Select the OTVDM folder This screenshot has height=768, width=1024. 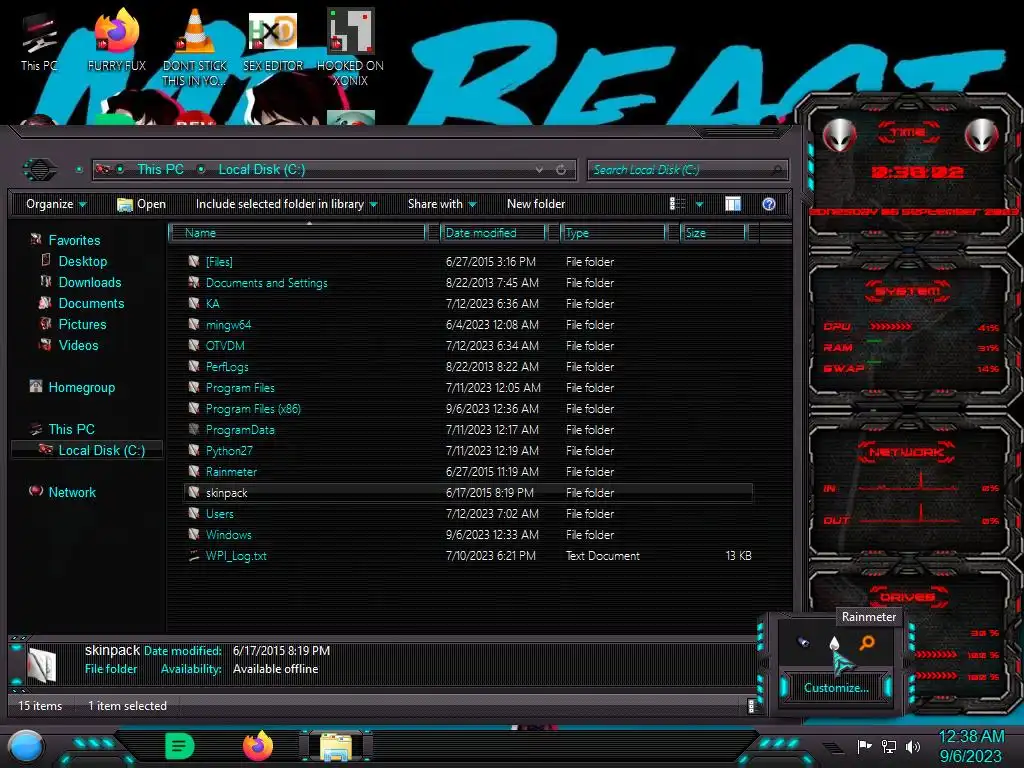coord(469,345)
